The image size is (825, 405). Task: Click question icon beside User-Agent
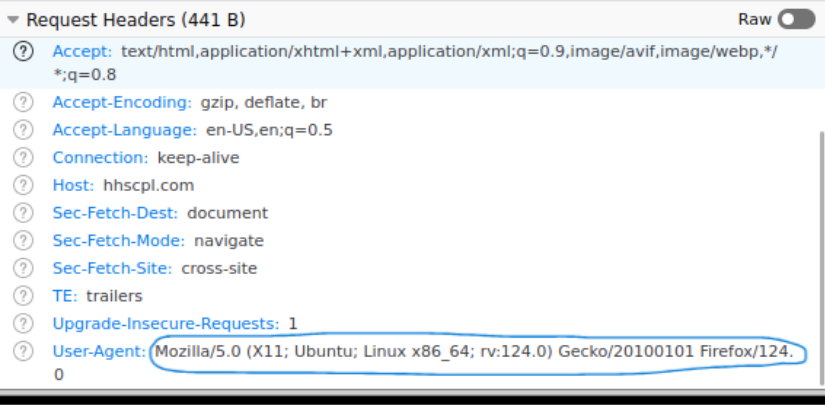(23, 352)
